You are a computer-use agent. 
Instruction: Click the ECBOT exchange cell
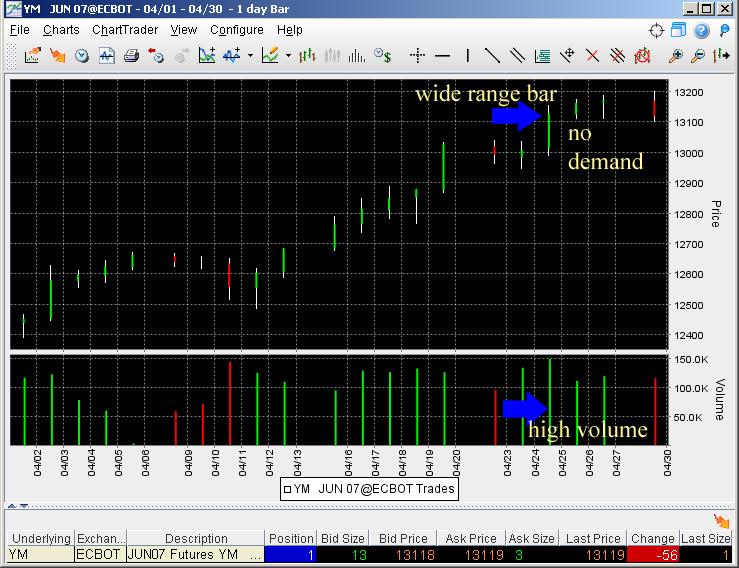pos(100,555)
